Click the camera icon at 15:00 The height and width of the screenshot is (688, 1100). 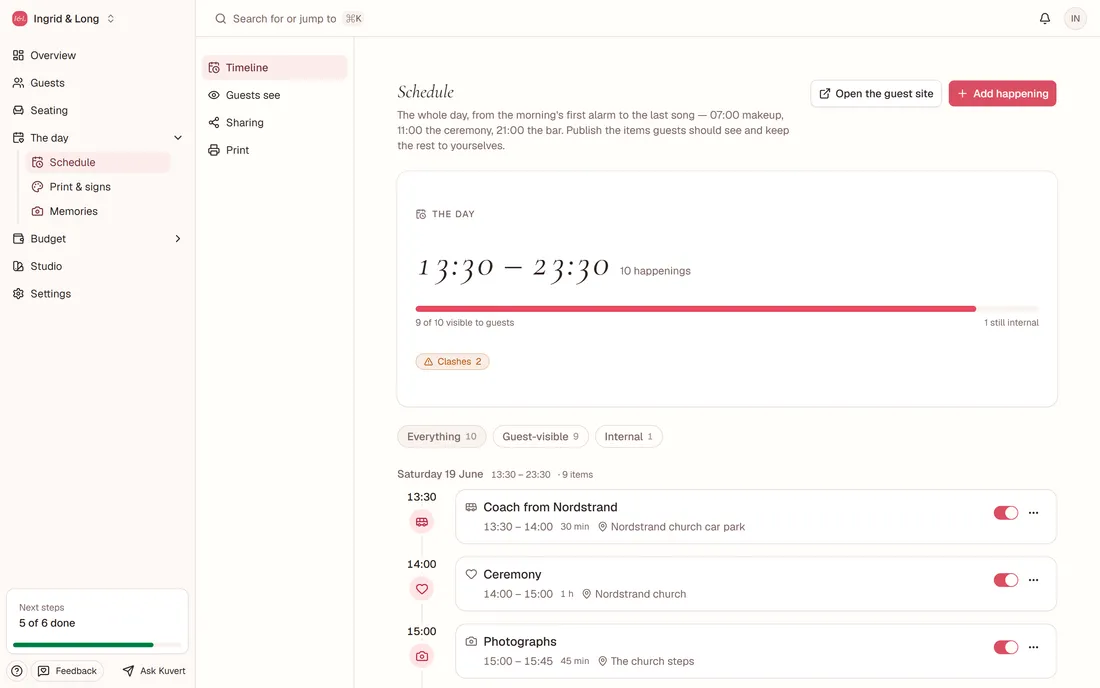coord(422,656)
